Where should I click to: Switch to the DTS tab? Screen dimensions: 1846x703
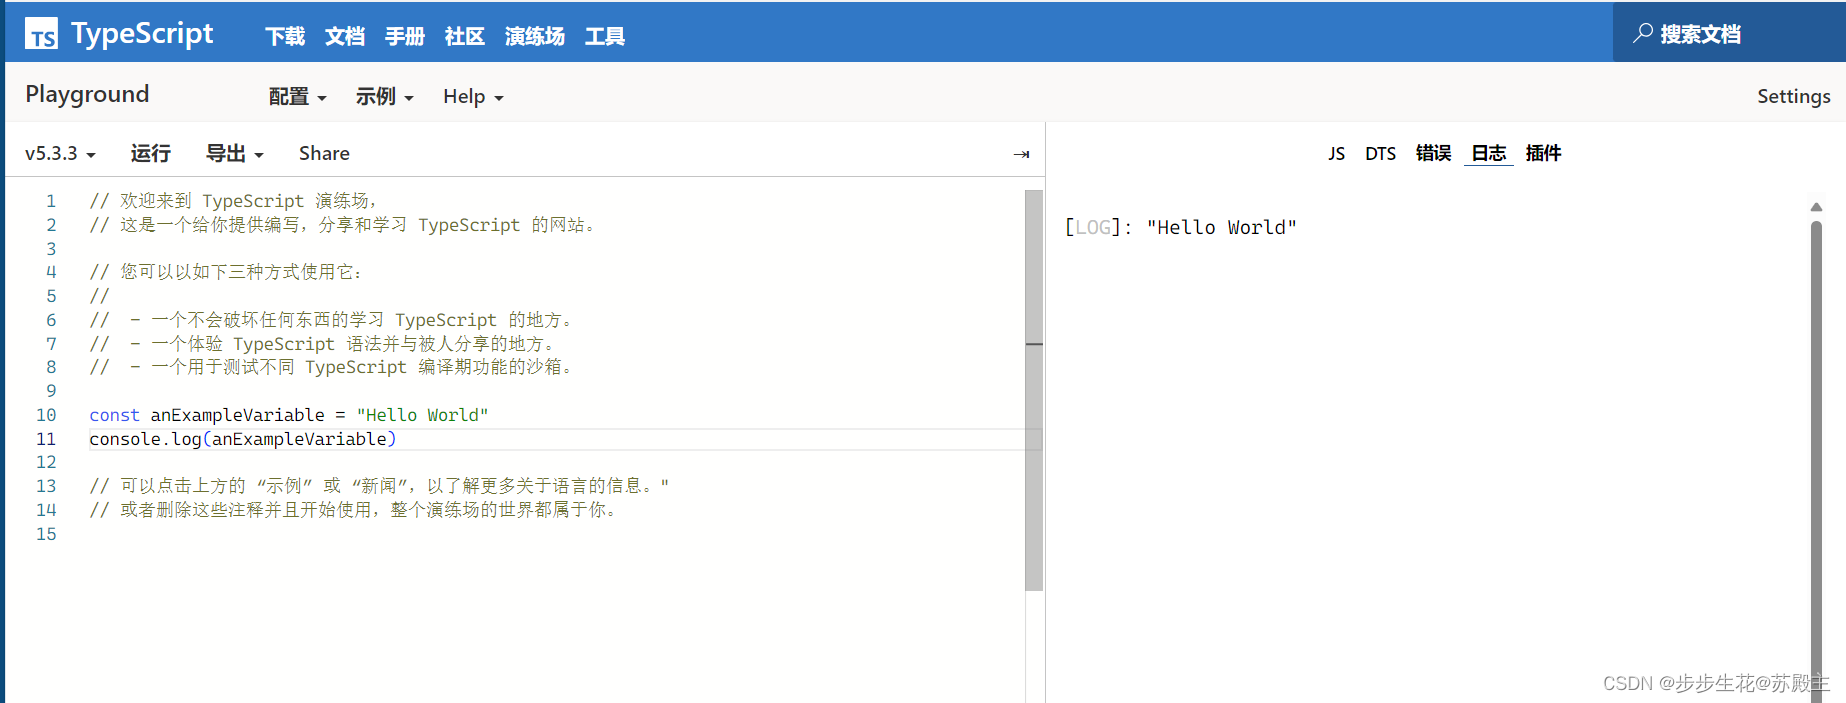click(1380, 153)
